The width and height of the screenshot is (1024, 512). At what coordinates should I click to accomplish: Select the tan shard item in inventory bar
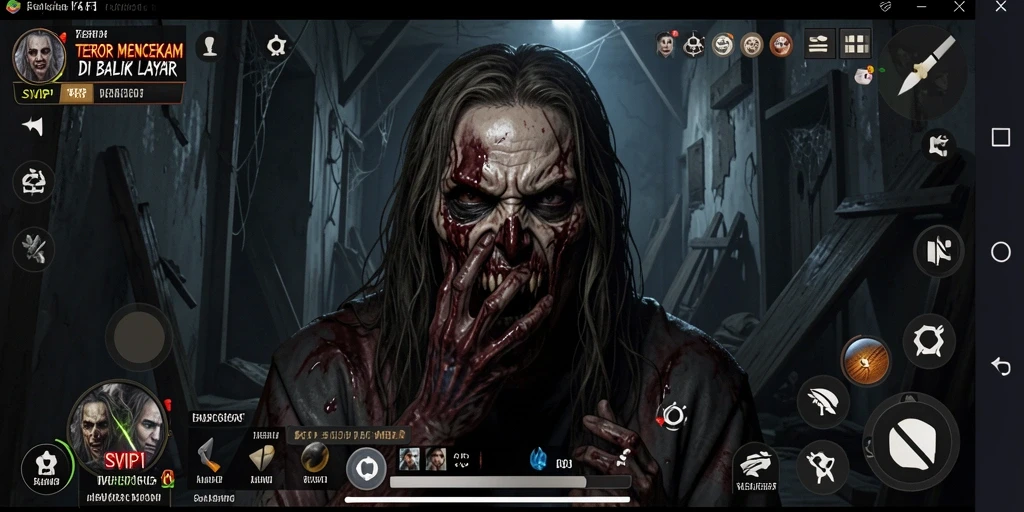pos(261,457)
